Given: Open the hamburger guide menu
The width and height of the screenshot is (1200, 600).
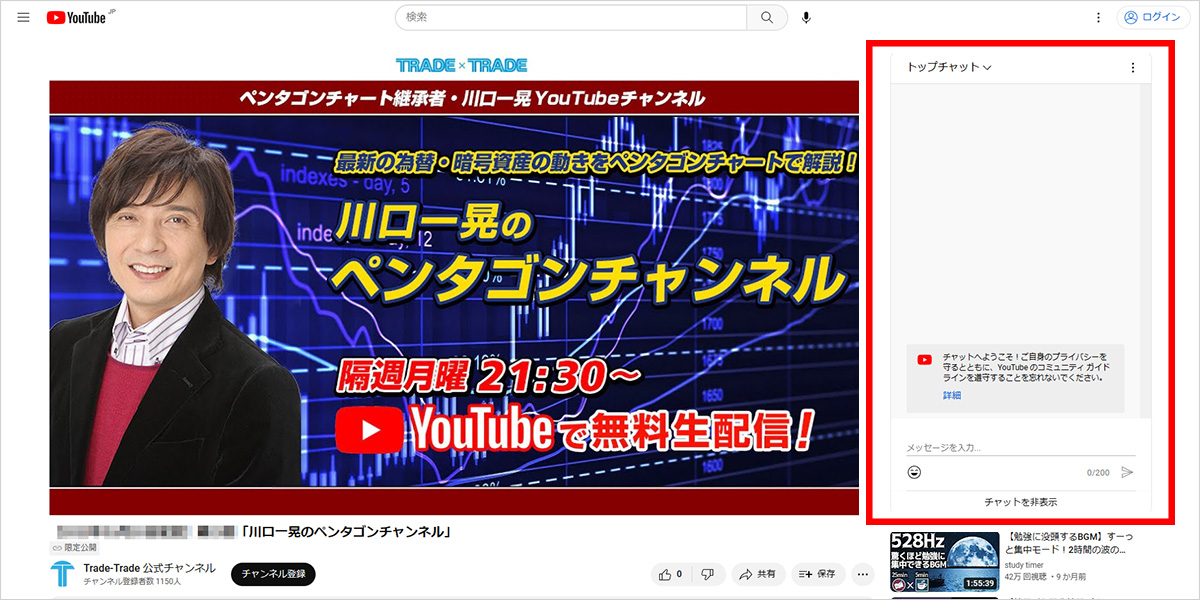Looking at the screenshot, I should pos(24,17).
